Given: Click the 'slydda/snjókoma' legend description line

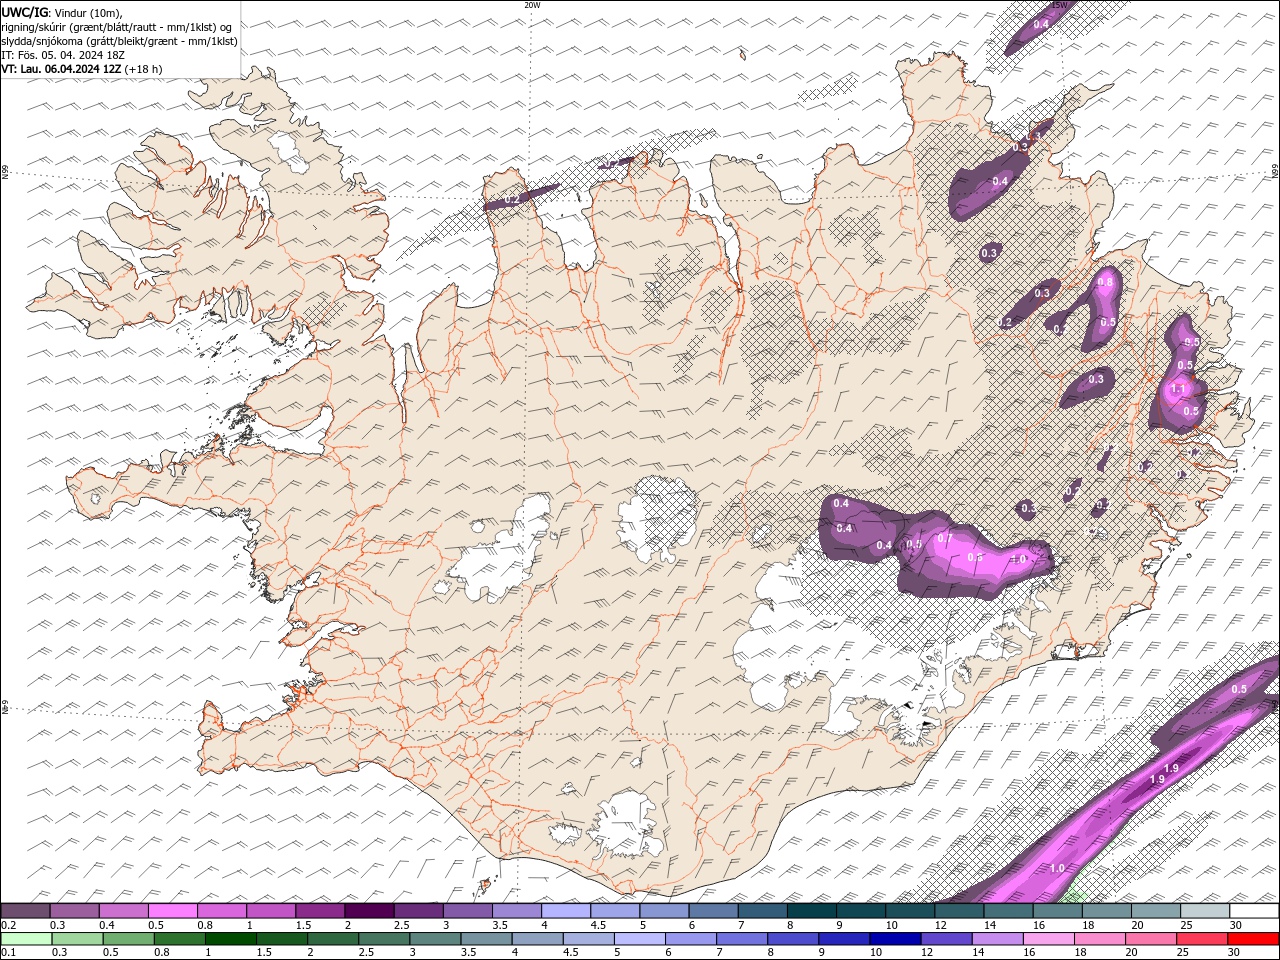Looking at the screenshot, I should pos(120,41).
